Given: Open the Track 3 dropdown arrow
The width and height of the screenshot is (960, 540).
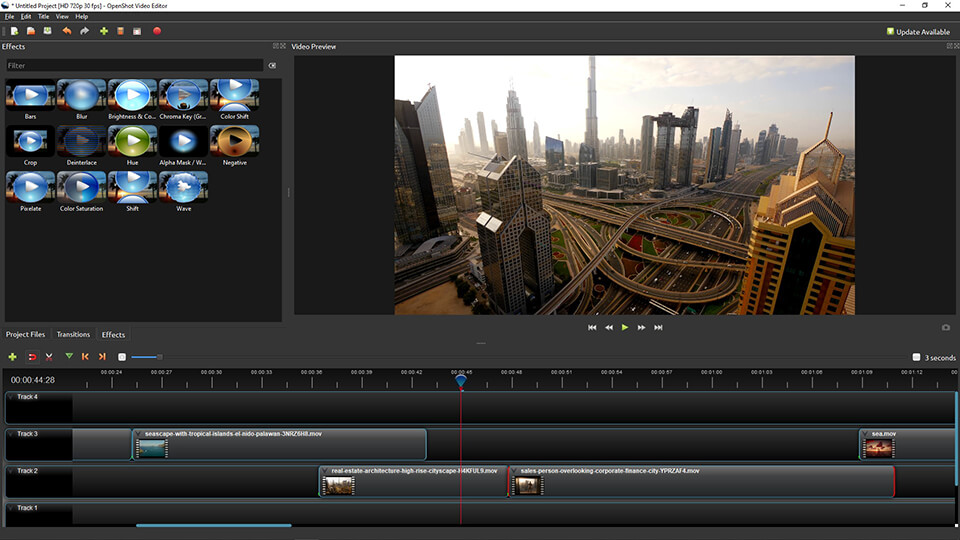Looking at the screenshot, I should [x=11, y=434].
